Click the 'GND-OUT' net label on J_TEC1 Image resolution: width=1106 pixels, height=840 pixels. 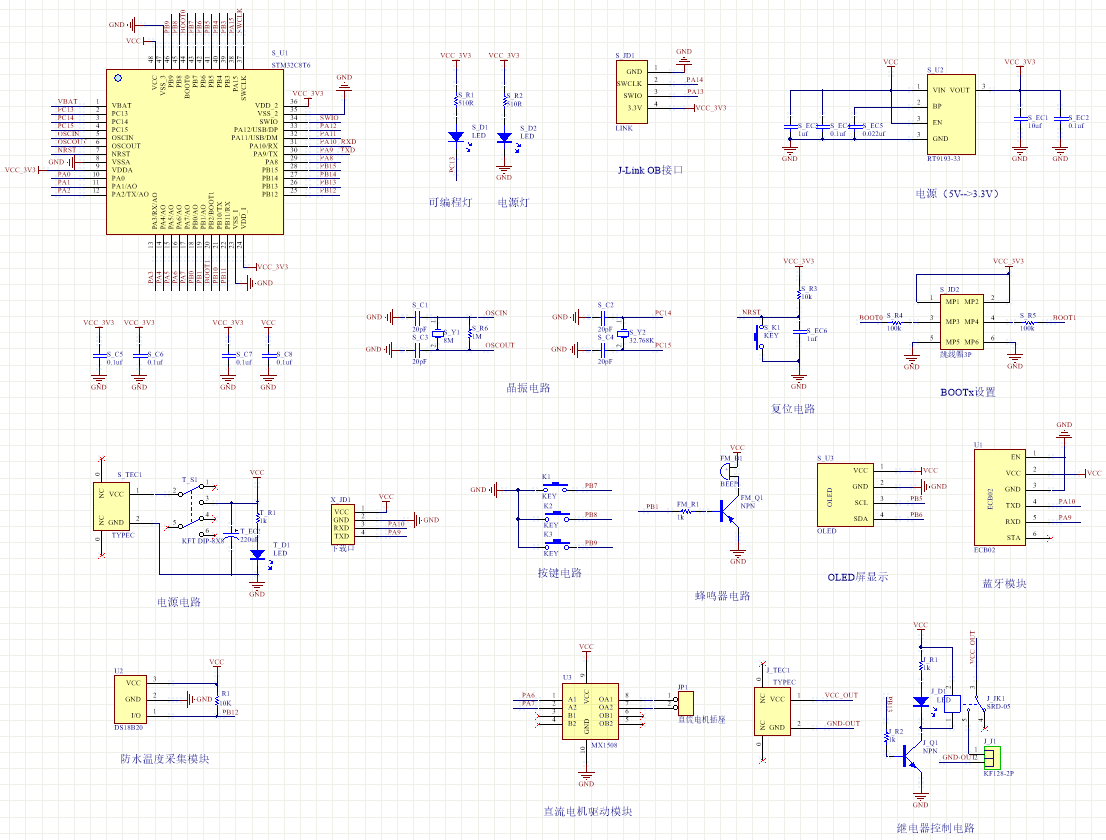coord(843,724)
